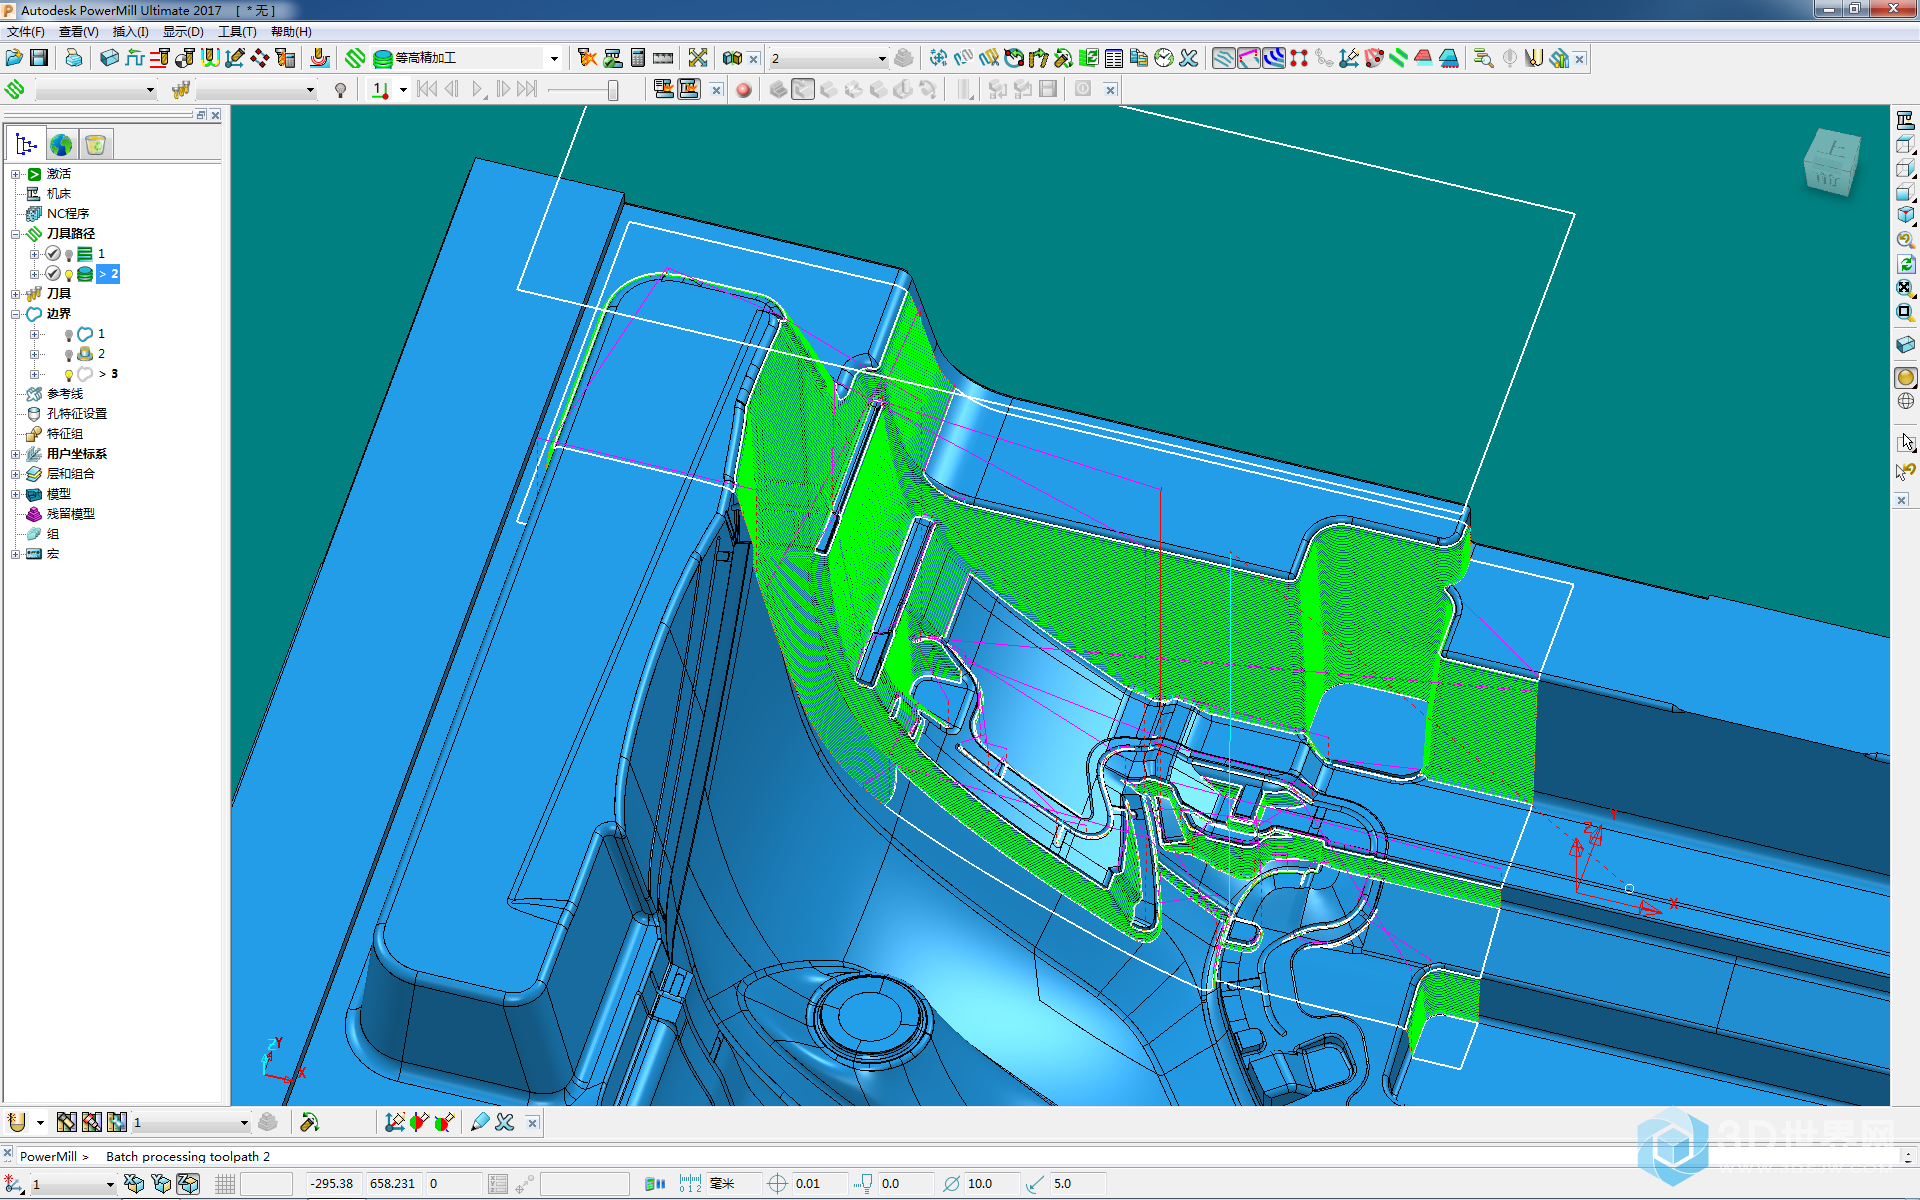Select 参考线 in the explorer tree
Viewport: 1920px width, 1200px height.
(x=65, y=394)
